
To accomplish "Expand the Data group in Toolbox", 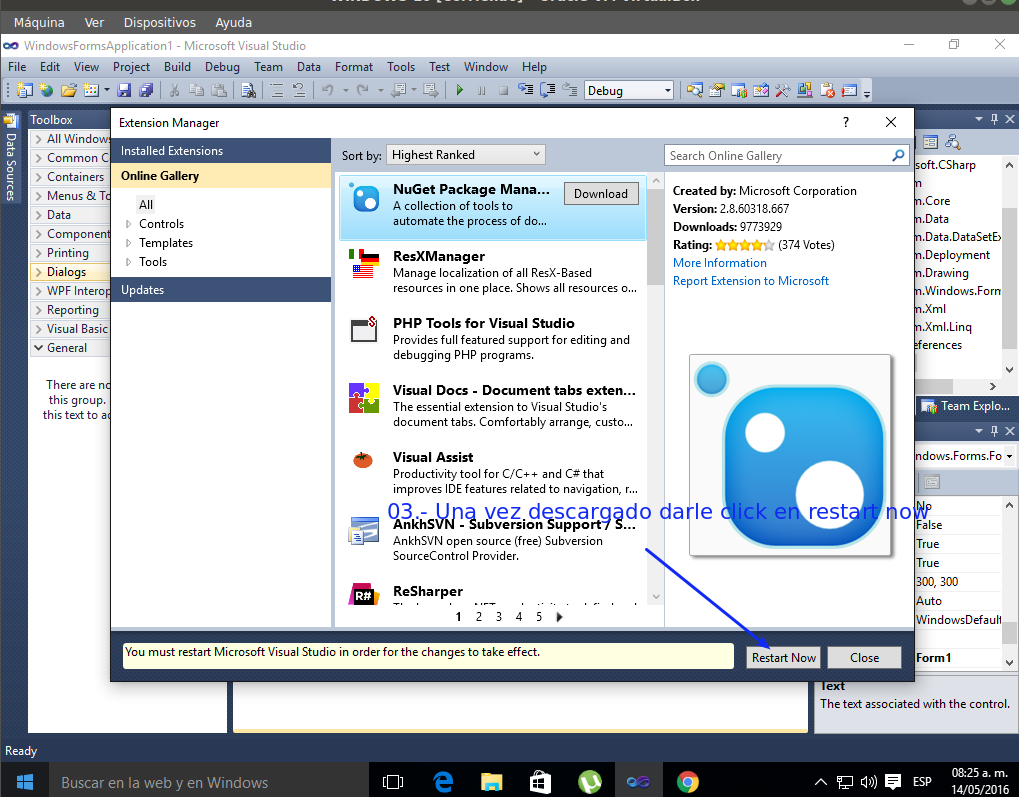I will pos(38,215).
